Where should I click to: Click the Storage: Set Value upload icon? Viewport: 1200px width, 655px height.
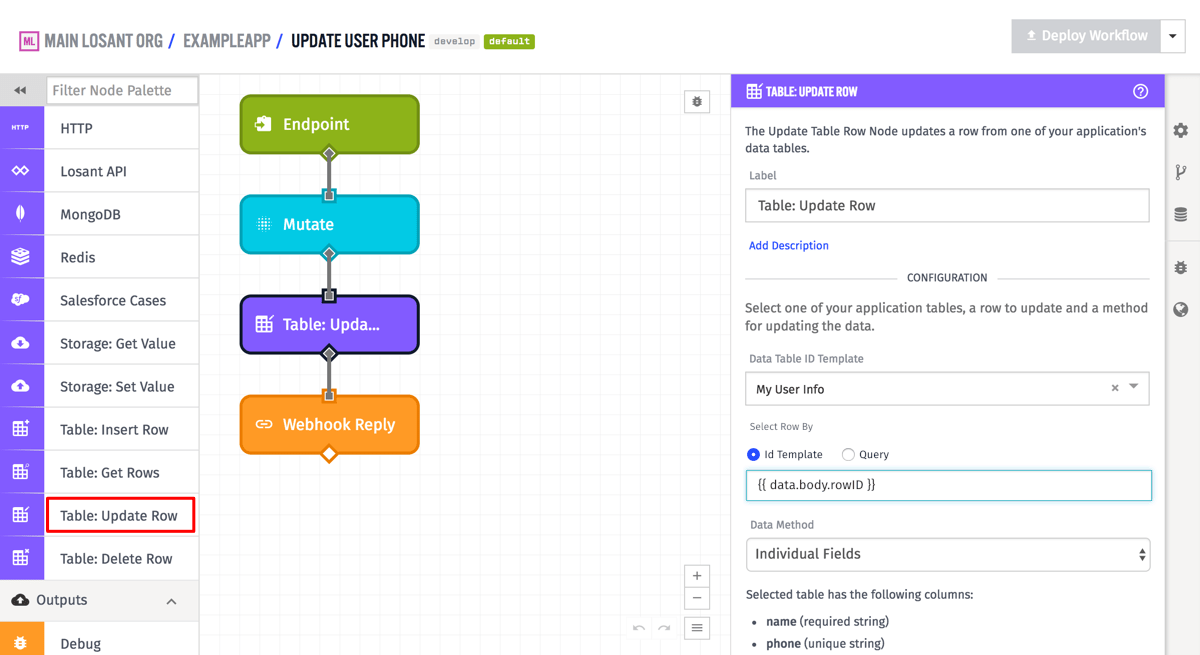point(21,386)
